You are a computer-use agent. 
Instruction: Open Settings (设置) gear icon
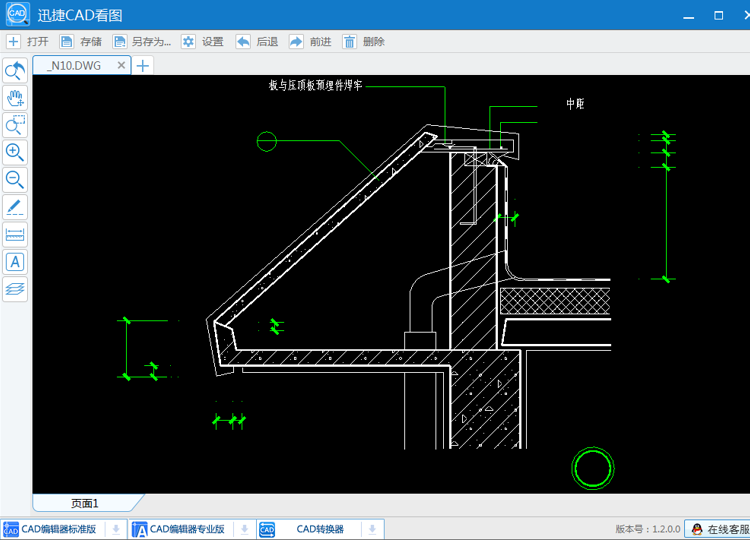(x=188, y=42)
